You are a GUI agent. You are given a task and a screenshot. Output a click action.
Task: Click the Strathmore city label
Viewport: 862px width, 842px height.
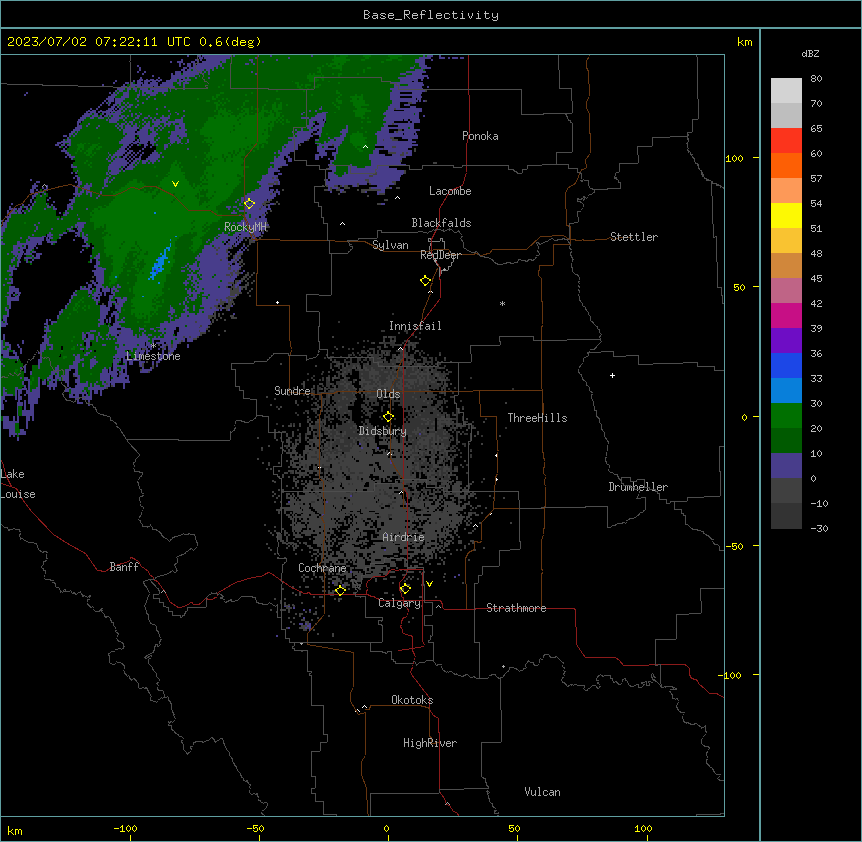tap(516, 608)
